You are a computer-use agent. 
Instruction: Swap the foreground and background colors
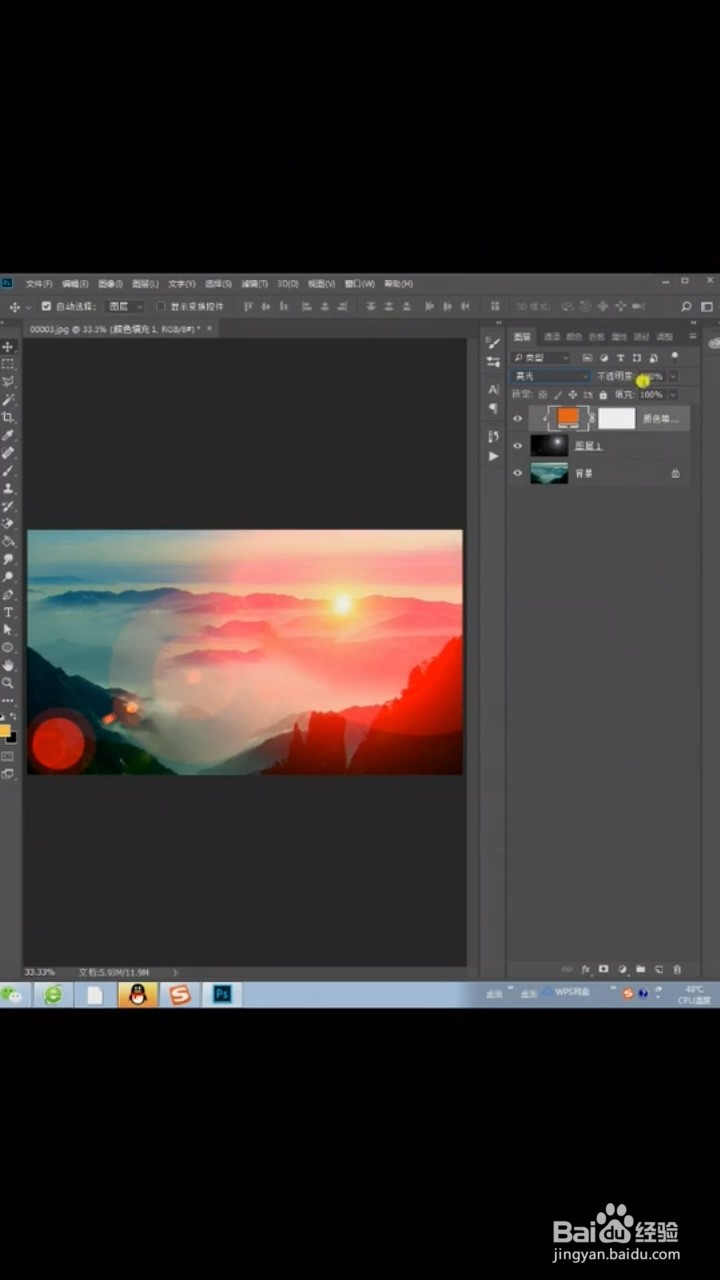13,718
